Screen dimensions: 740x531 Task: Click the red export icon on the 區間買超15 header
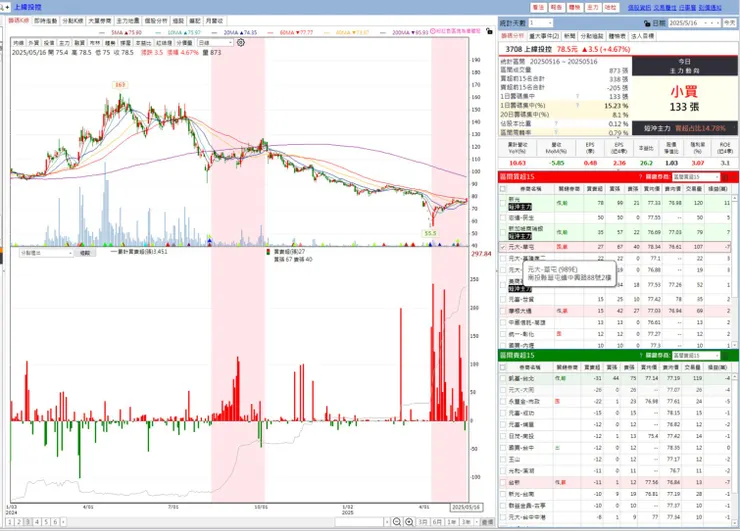[725, 177]
